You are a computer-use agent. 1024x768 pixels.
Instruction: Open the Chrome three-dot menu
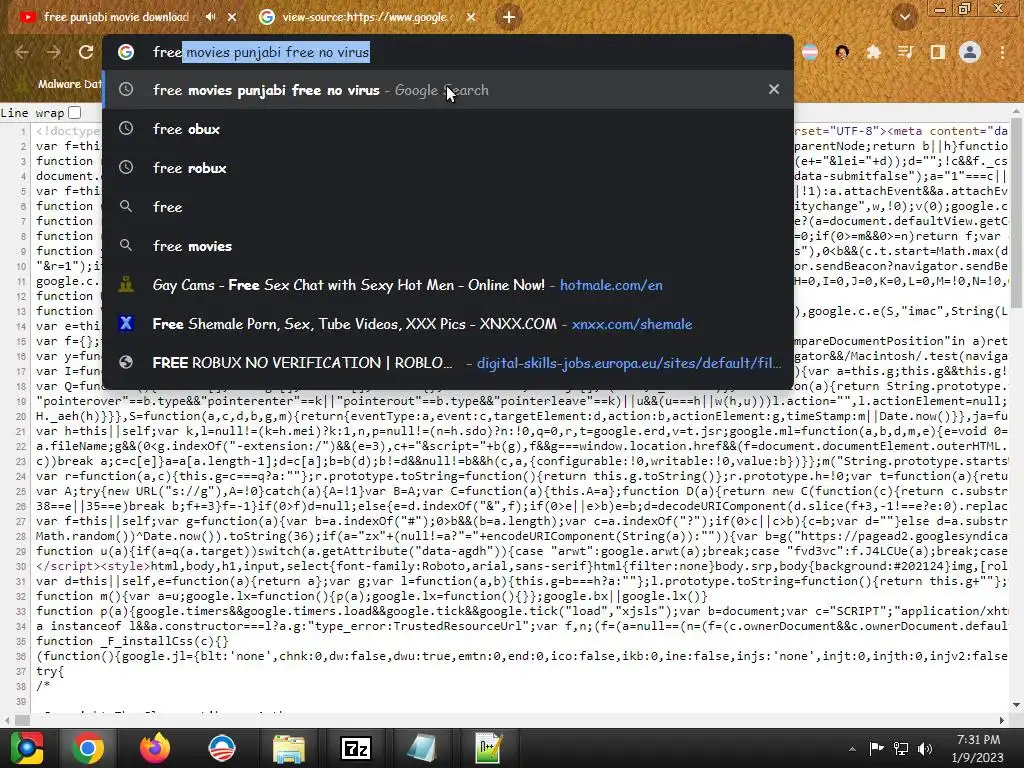(1002, 52)
